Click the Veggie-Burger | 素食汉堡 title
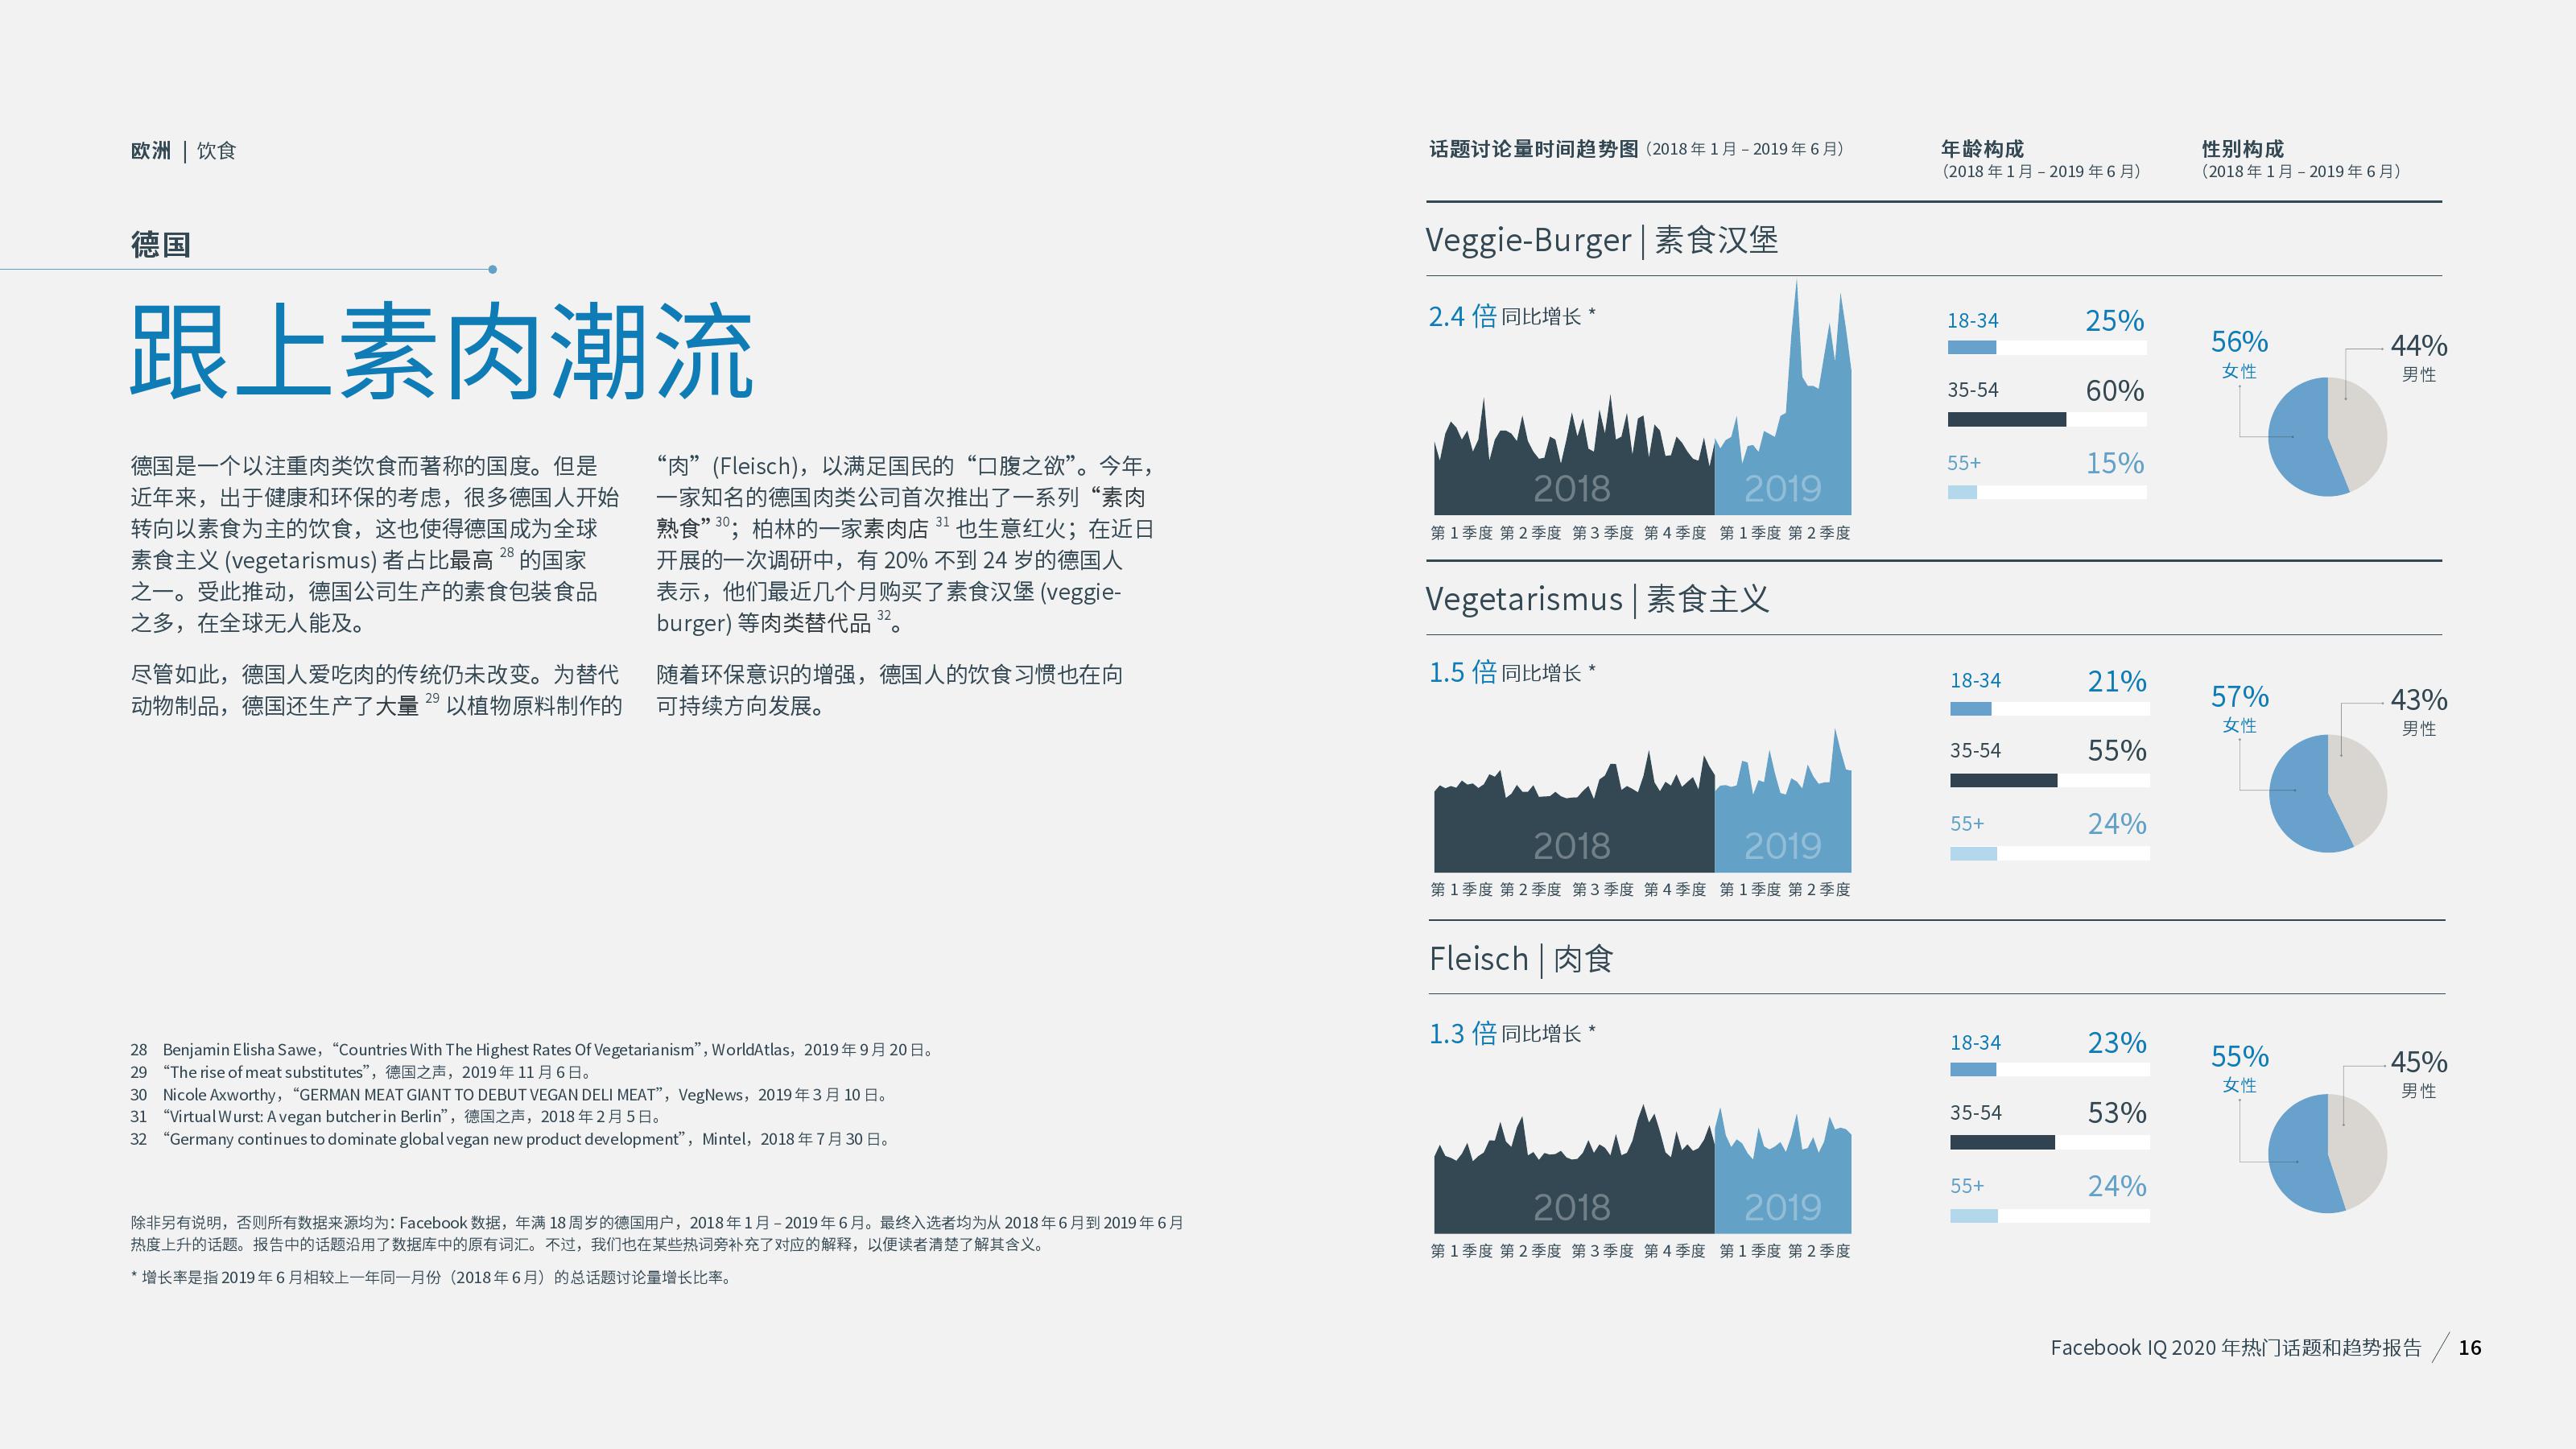This screenshot has height=1449, width=2576. click(x=1601, y=240)
